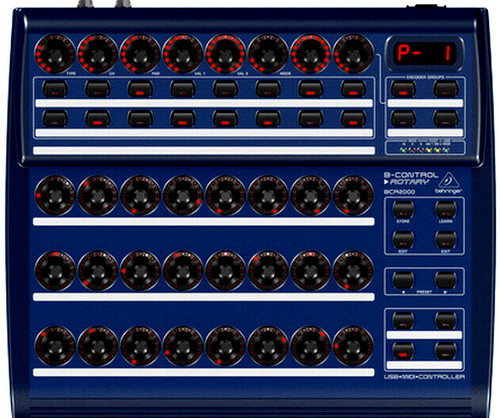
Task: Click eighth encoder in bottom knob row
Action: [x=353, y=346]
